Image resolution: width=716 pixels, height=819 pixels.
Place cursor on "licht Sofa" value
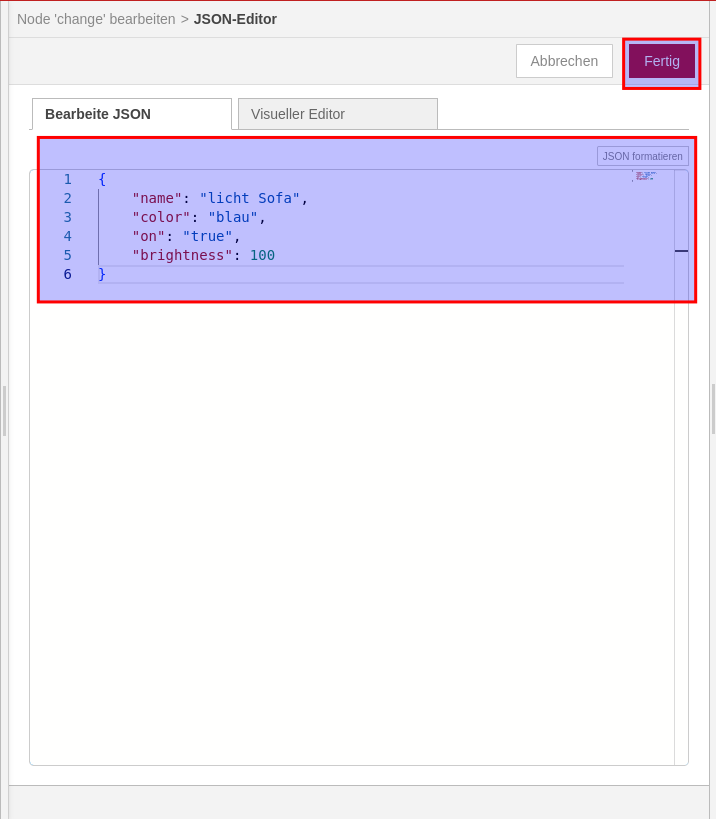point(250,198)
